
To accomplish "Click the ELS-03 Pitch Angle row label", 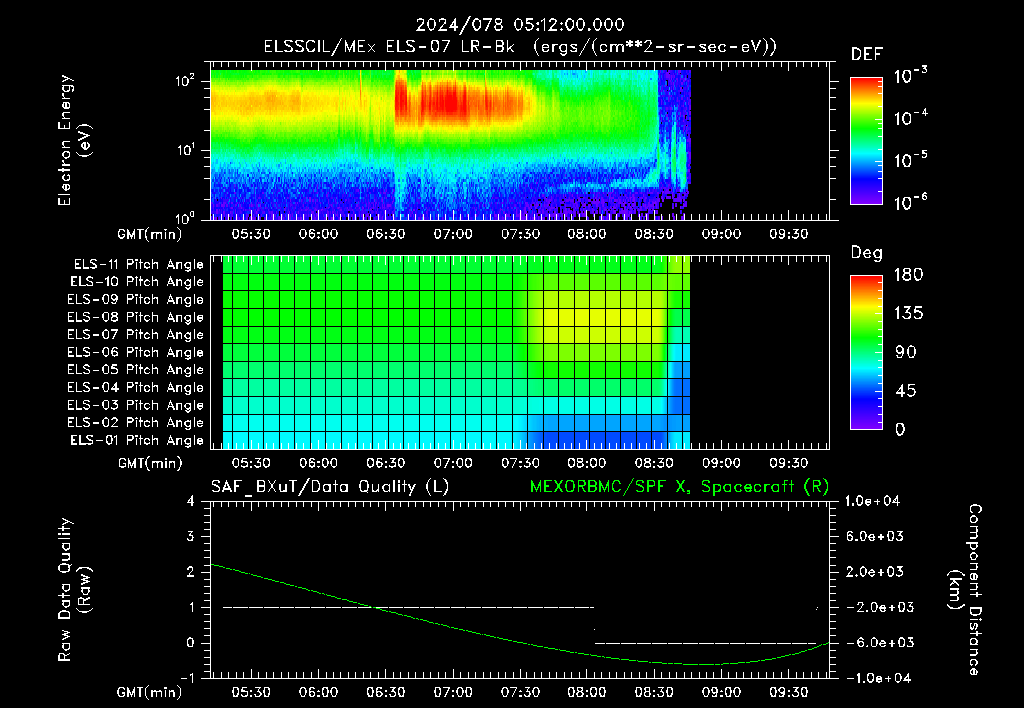I will [136, 405].
